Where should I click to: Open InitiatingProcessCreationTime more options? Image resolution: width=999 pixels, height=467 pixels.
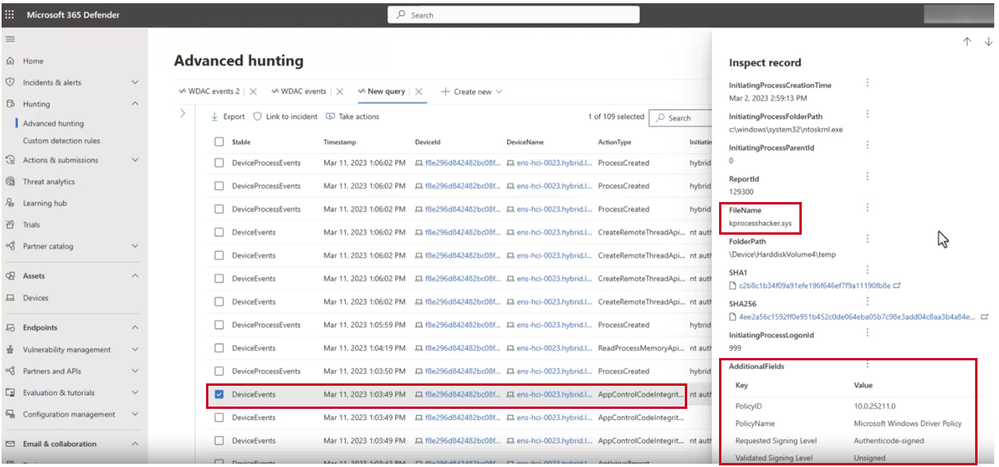pyautogui.click(x=867, y=83)
